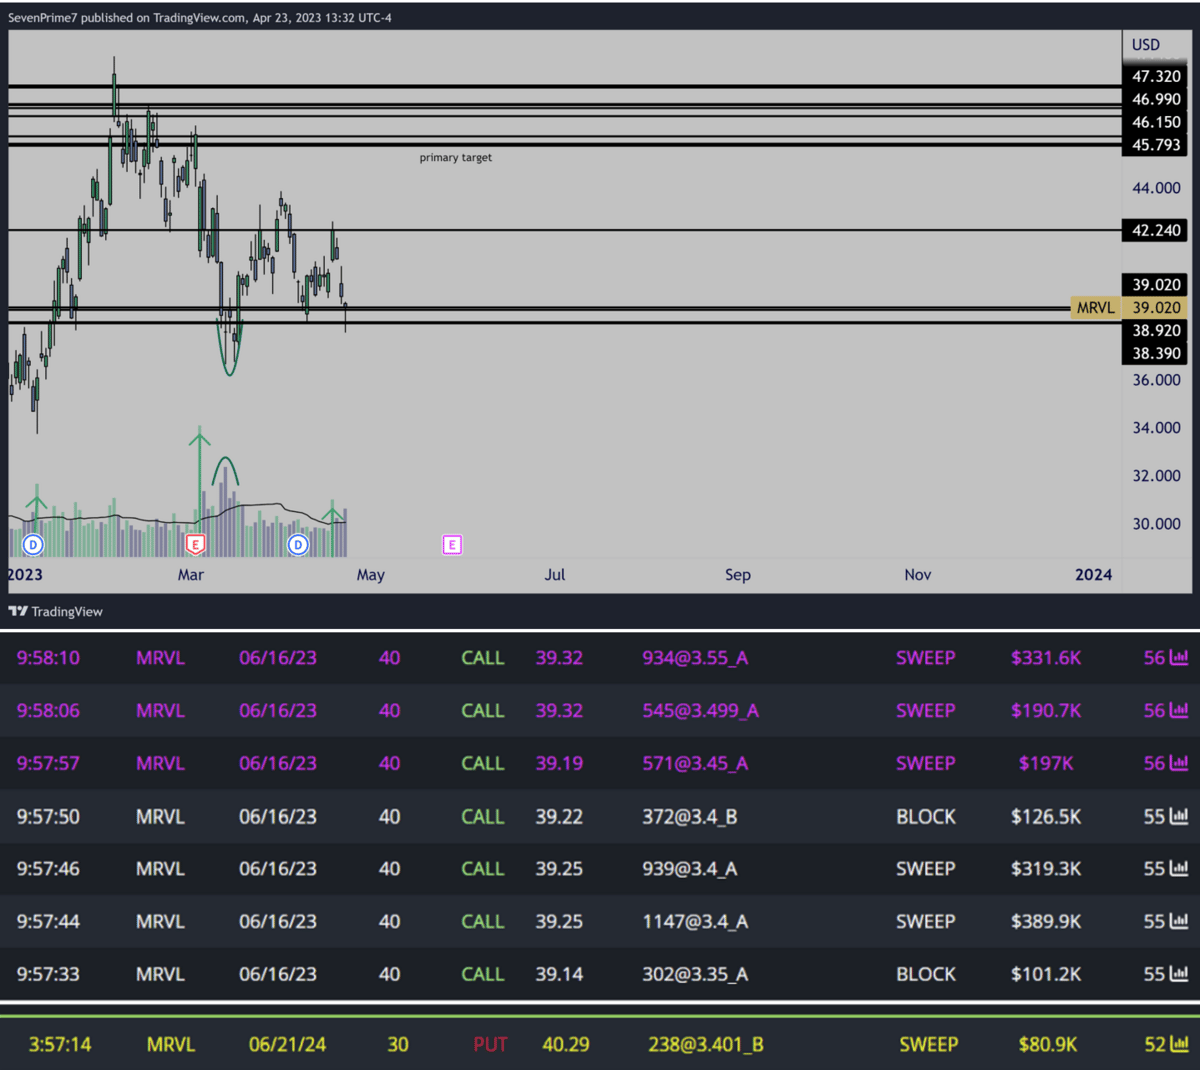Open chart icon for 3:57:14 PUT row
1200x1070 pixels.
point(1179,1044)
